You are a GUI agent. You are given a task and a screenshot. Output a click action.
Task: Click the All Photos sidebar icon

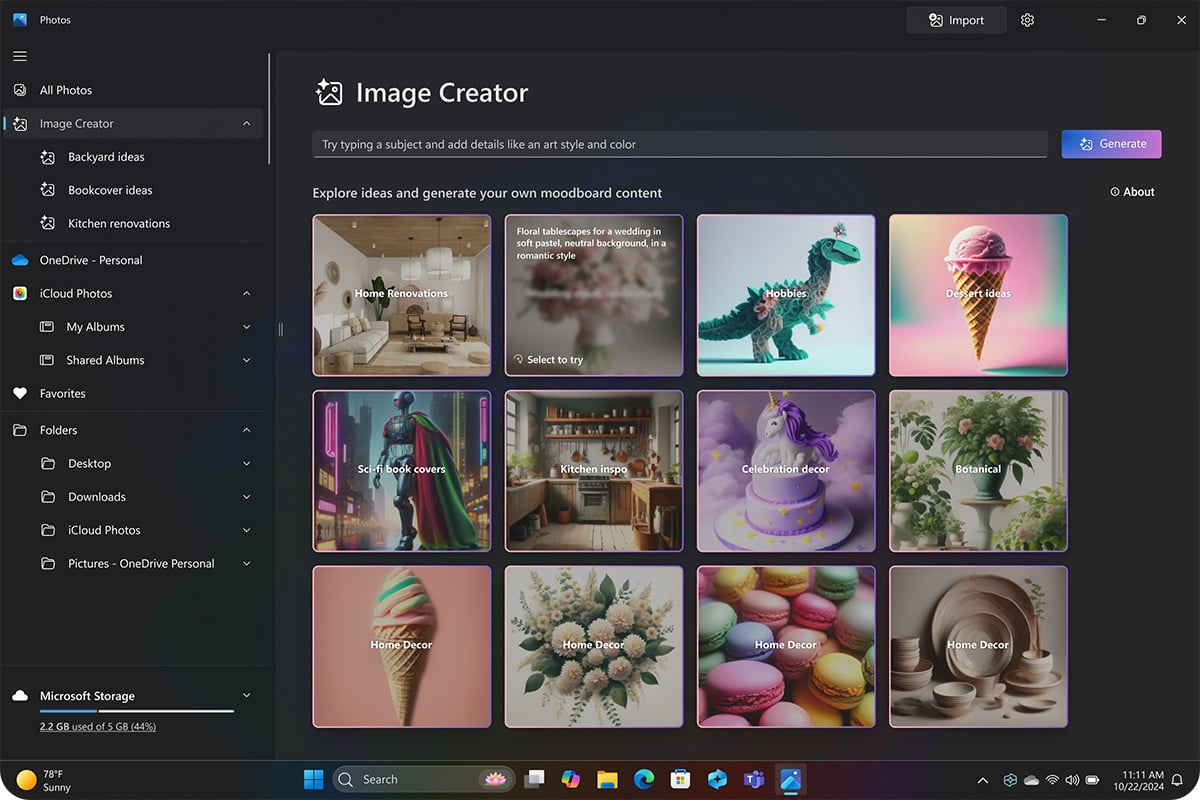(20, 90)
